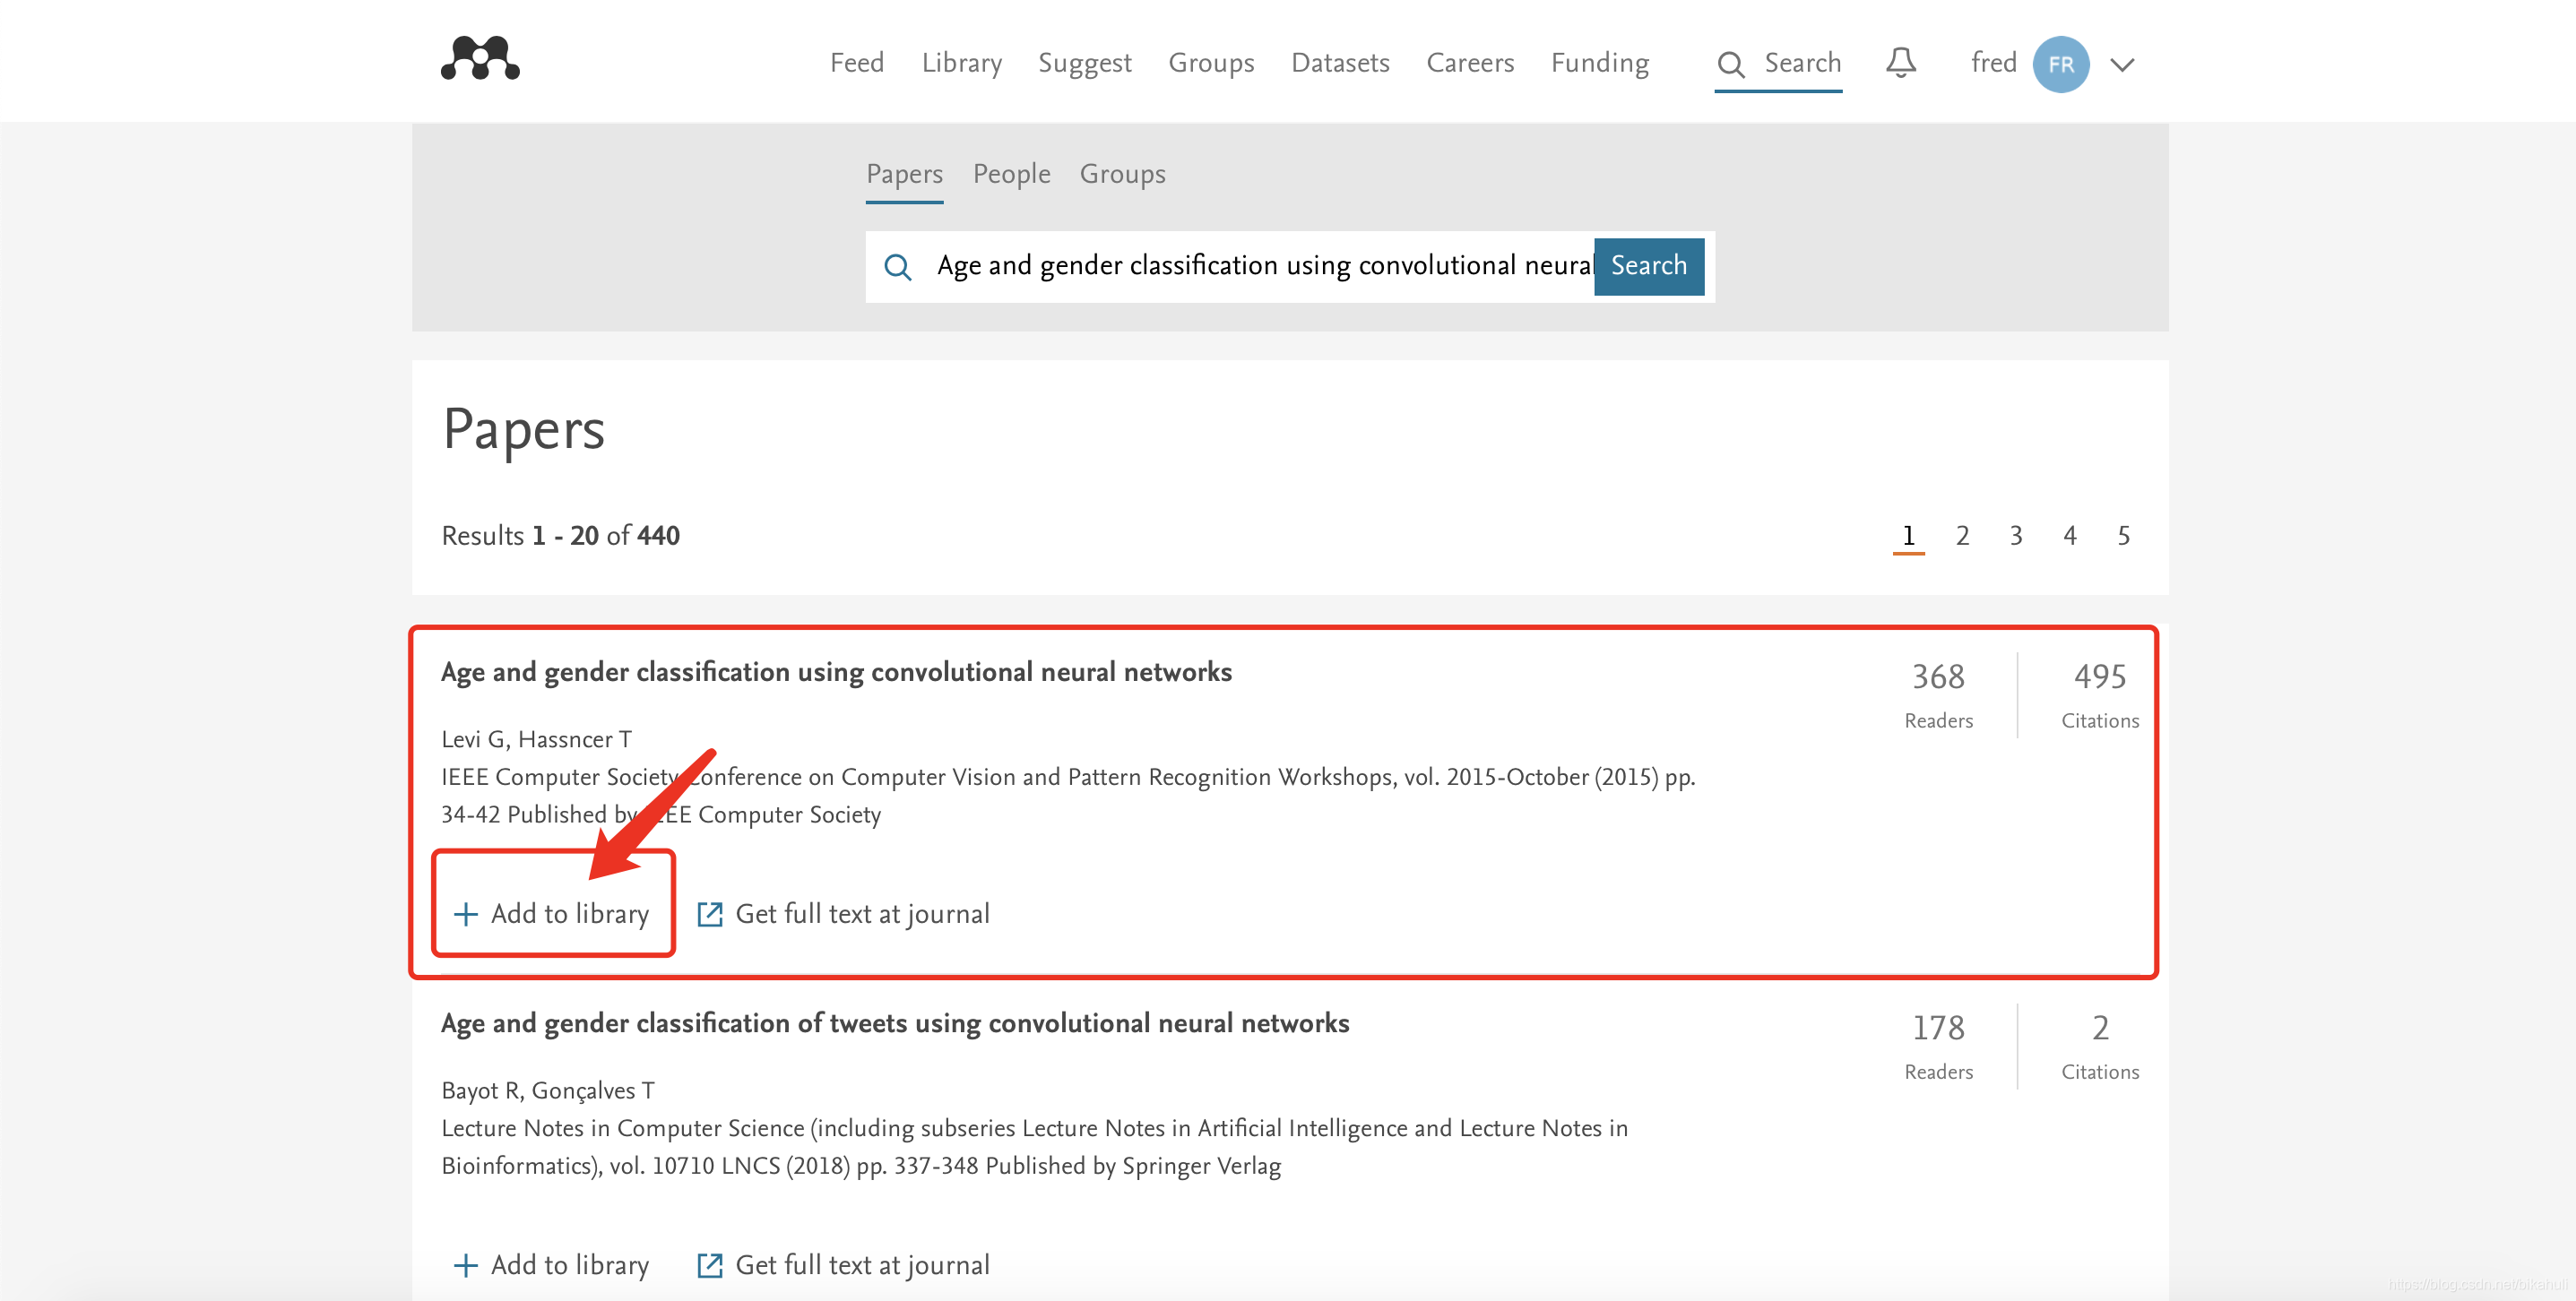
Task: Click the Search link in the navbar
Action: point(1802,63)
